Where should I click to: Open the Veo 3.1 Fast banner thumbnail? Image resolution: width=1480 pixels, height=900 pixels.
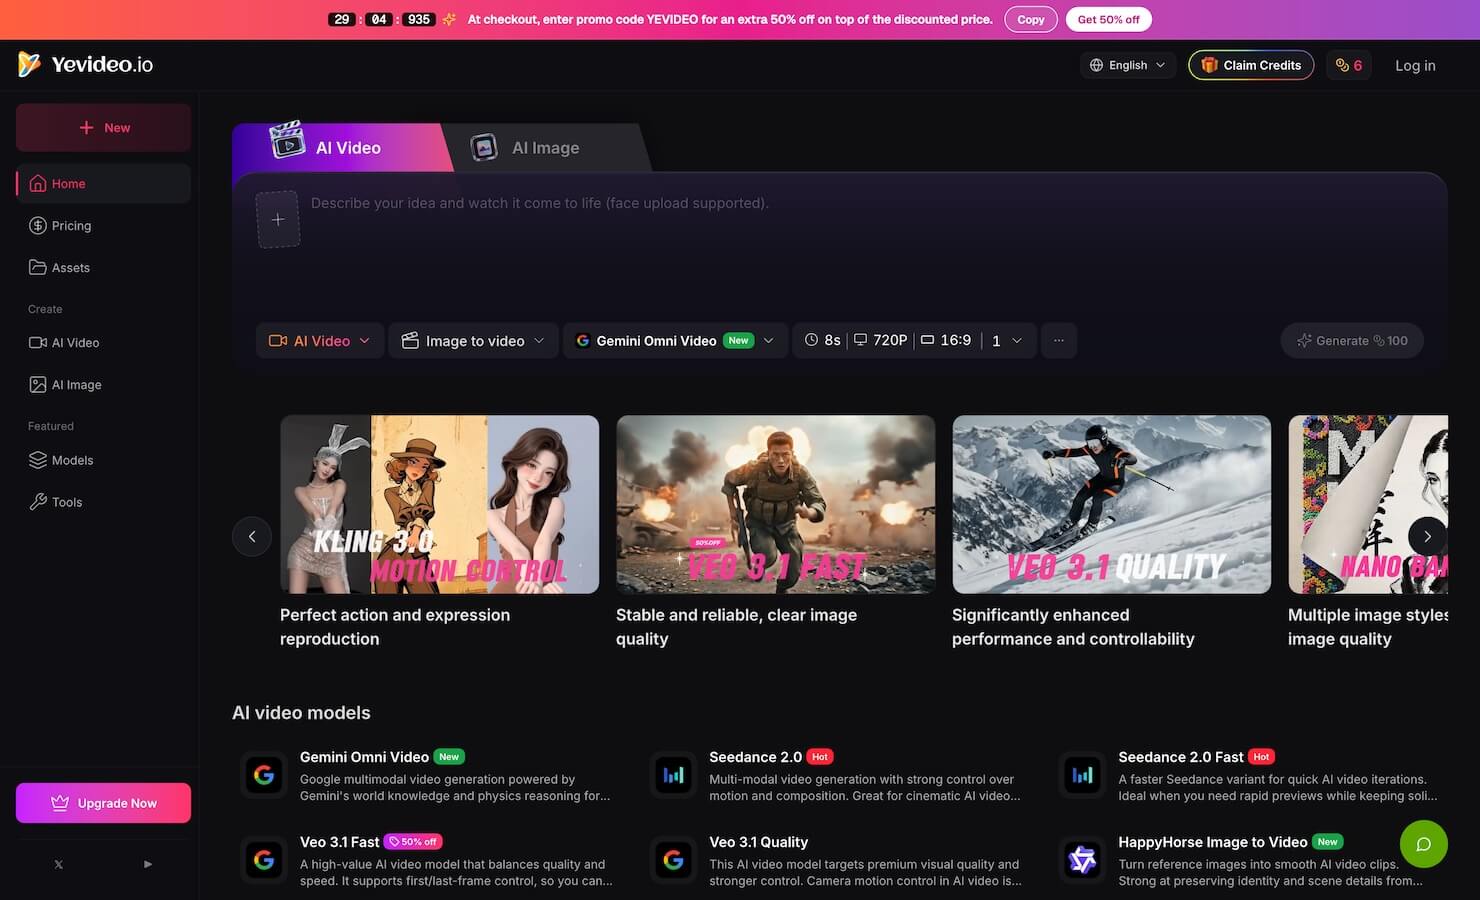pos(776,505)
